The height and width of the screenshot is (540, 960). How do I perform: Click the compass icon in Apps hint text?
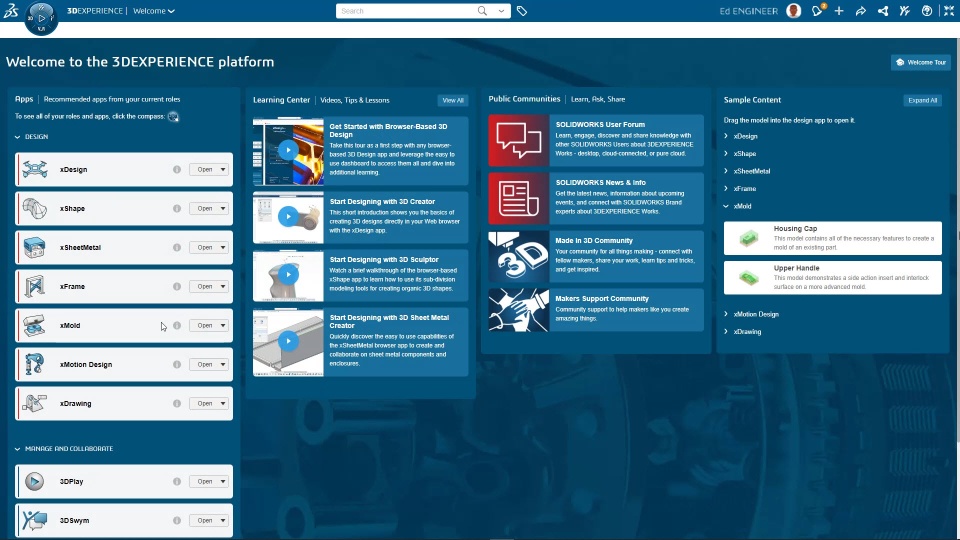click(173, 117)
